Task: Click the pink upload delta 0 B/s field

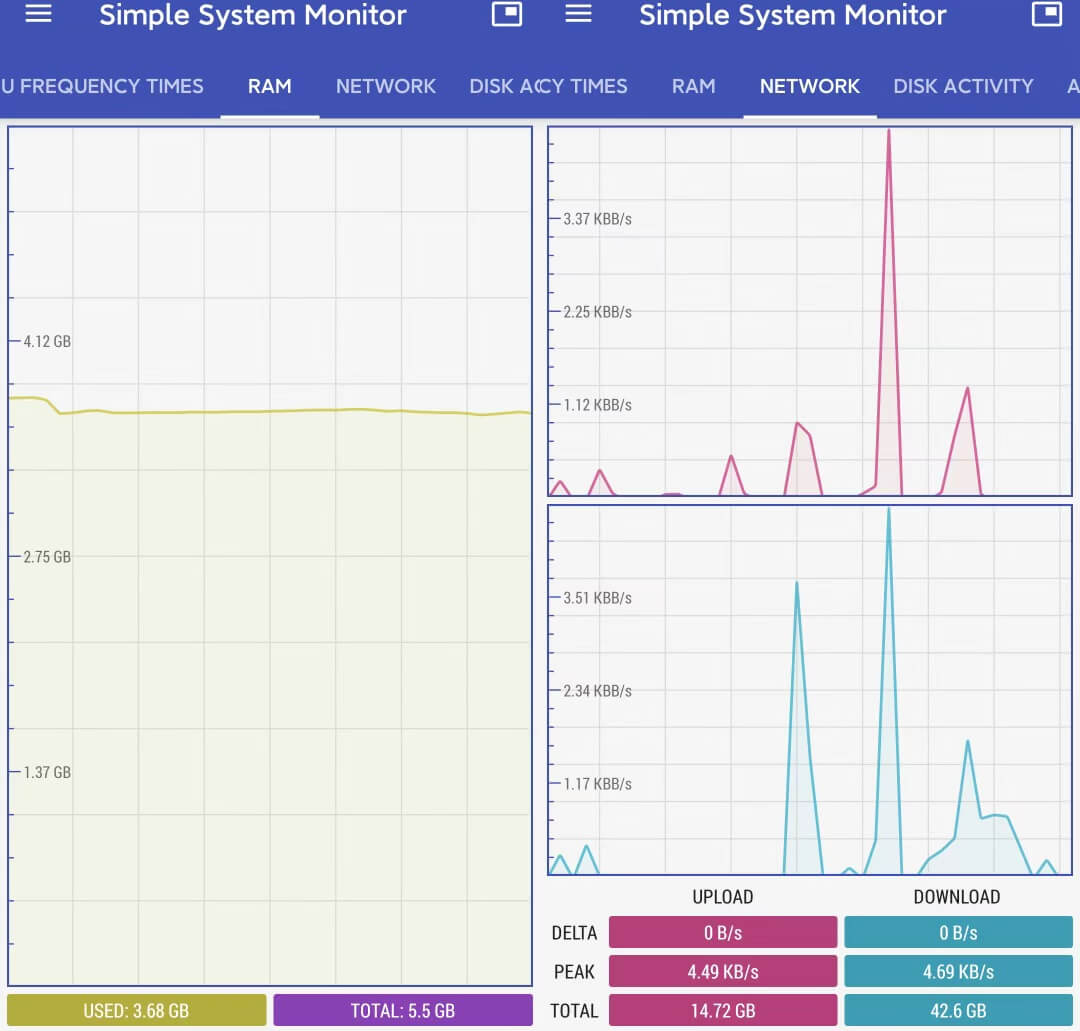Action: click(723, 933)
